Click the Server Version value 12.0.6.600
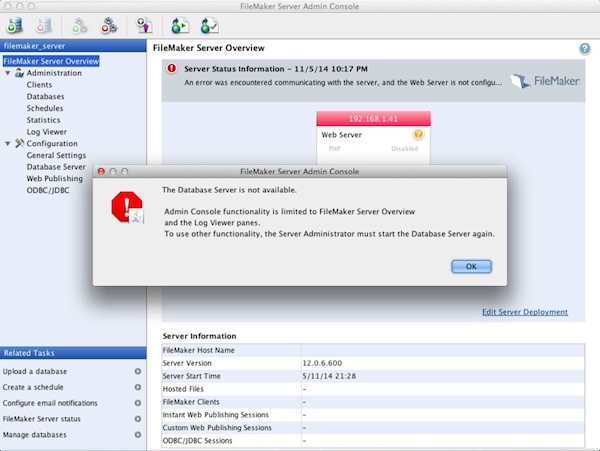Image resolution: width=600 pixels, height=451 pixels. [x=322, y=363]
